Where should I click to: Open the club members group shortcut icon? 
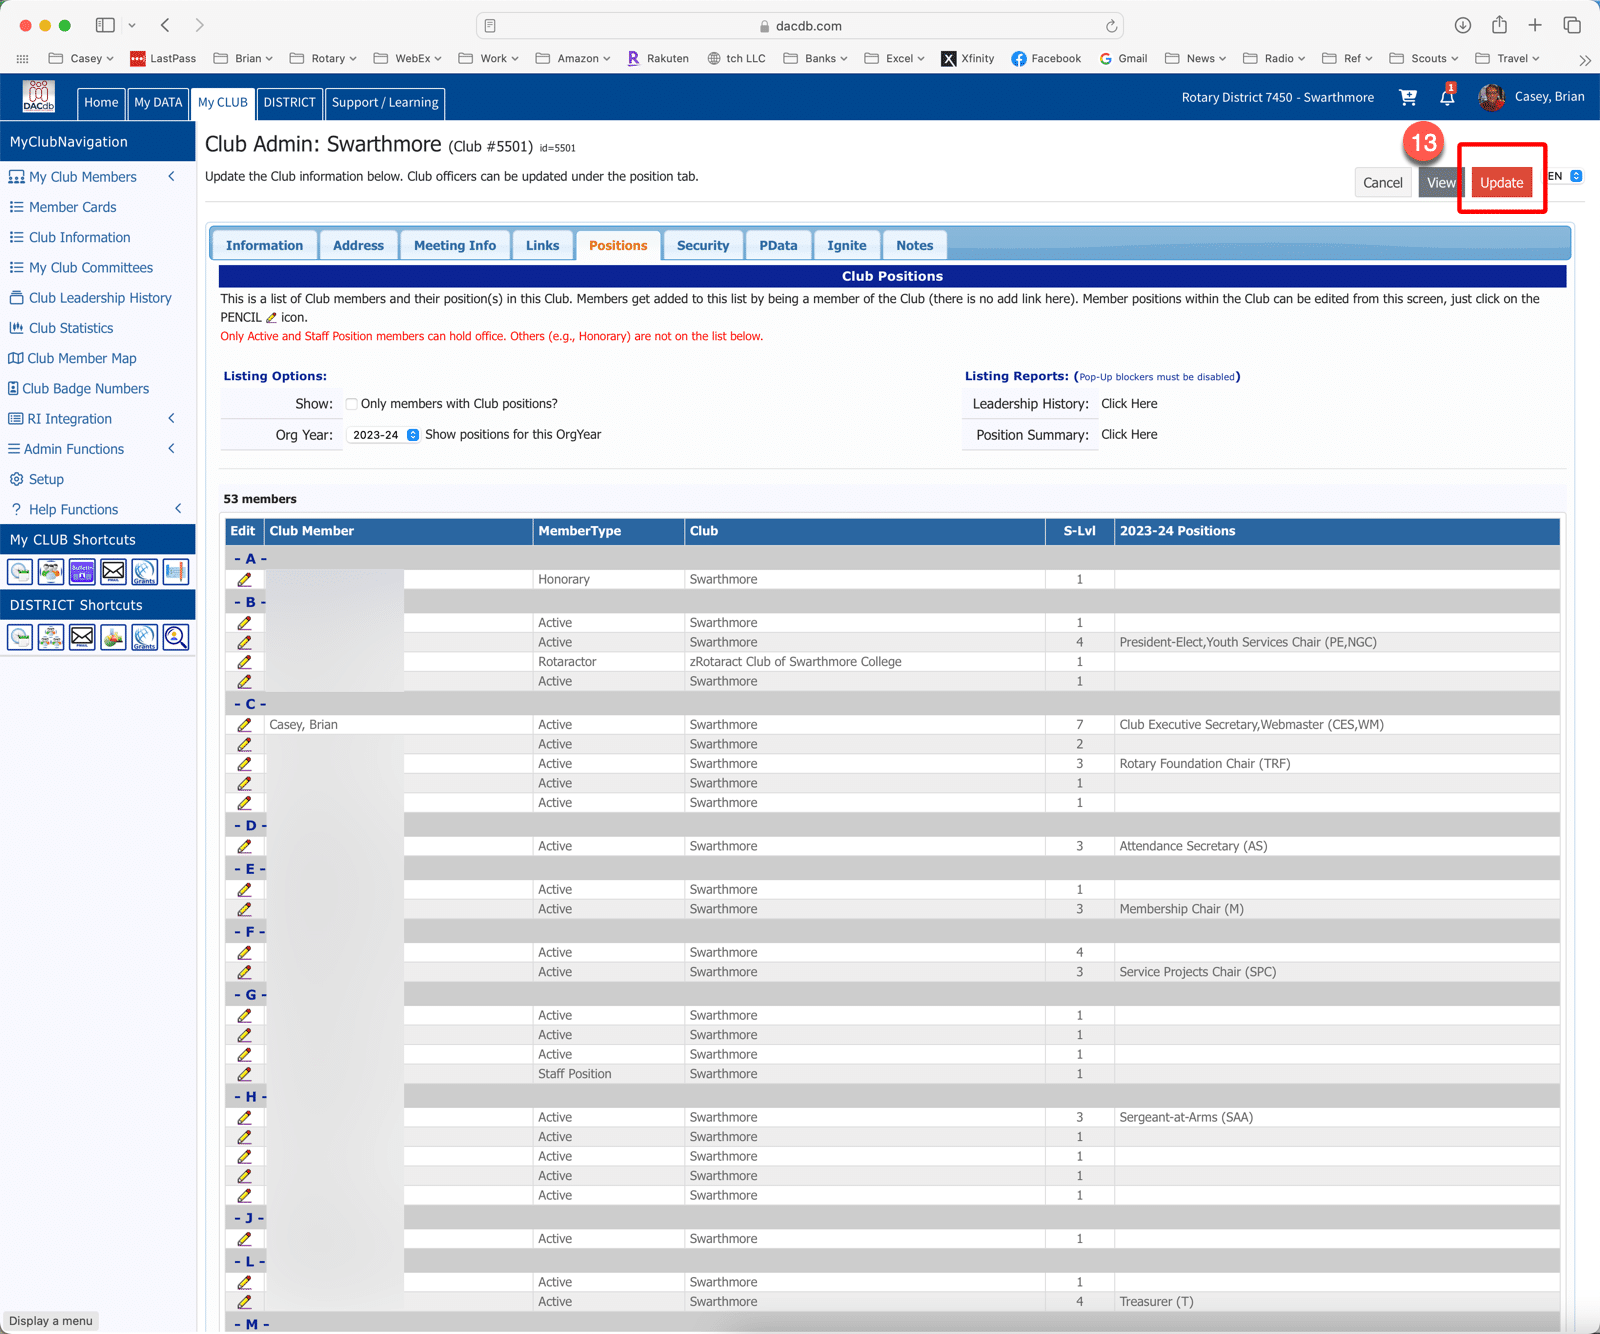[51, 572]
